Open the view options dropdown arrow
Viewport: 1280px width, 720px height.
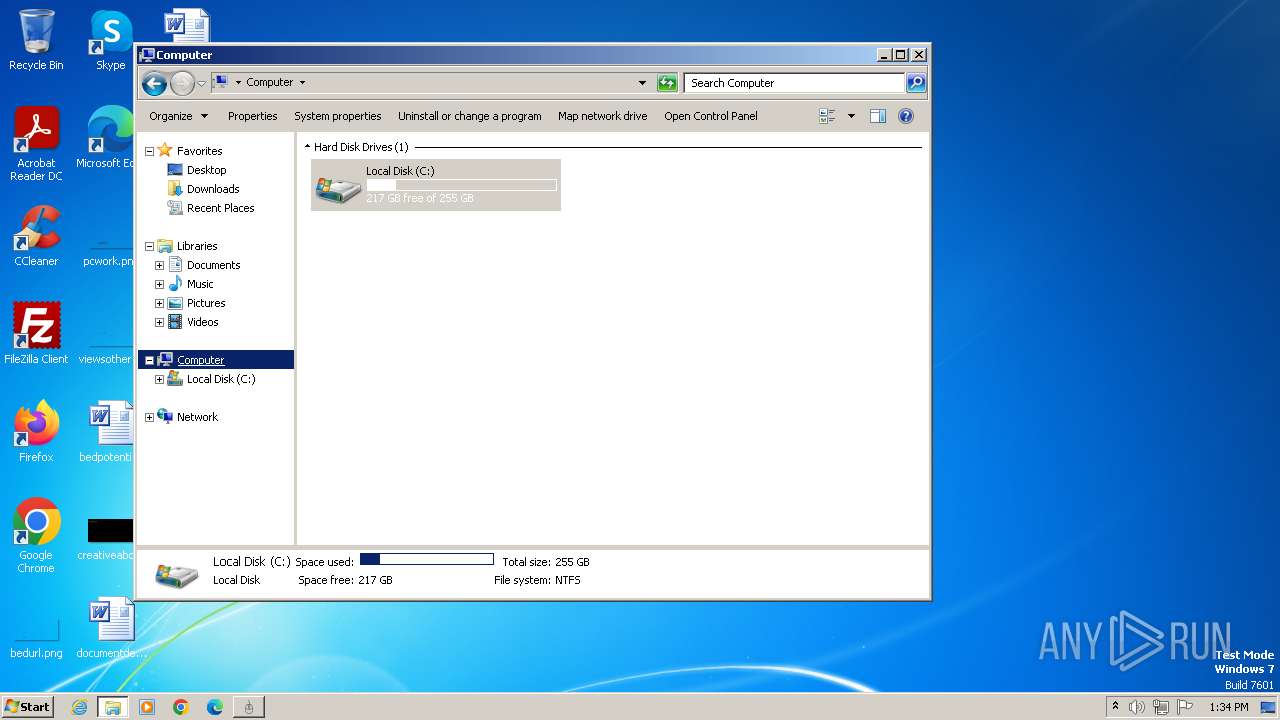coord(851,116)
